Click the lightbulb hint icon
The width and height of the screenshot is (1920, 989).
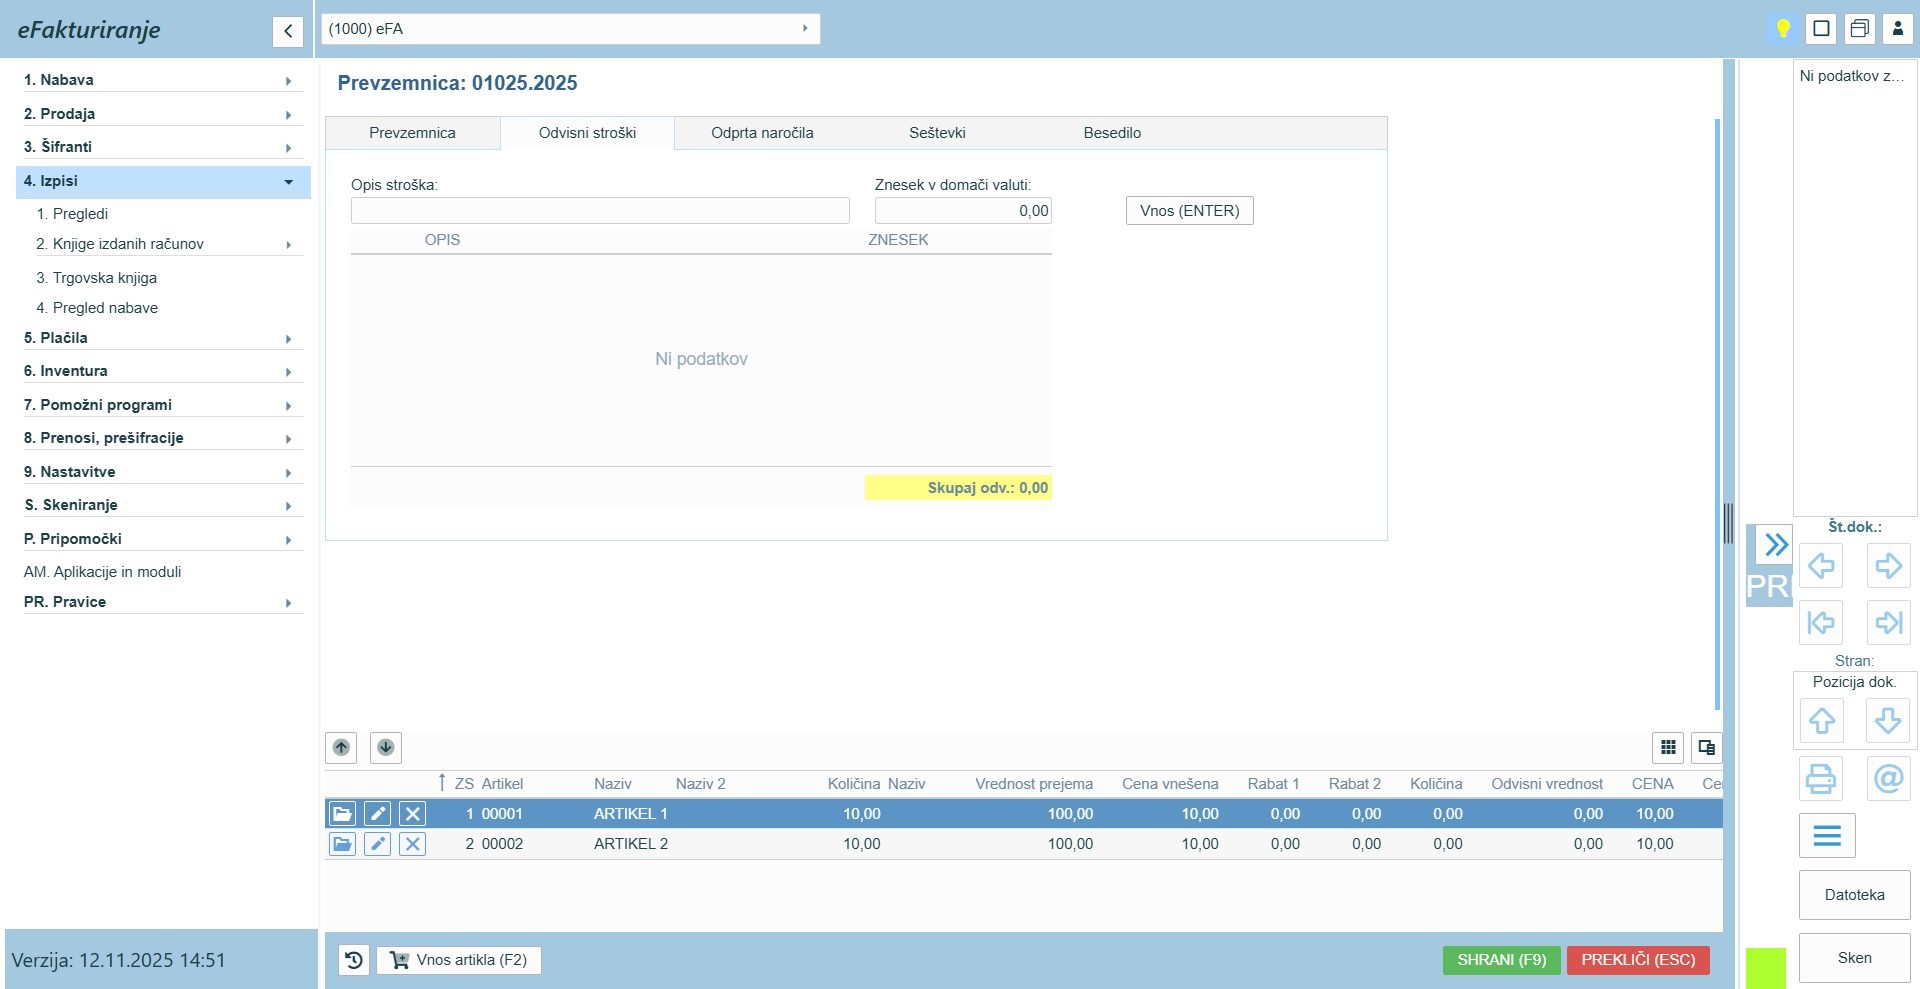[x=1782, y=28]
